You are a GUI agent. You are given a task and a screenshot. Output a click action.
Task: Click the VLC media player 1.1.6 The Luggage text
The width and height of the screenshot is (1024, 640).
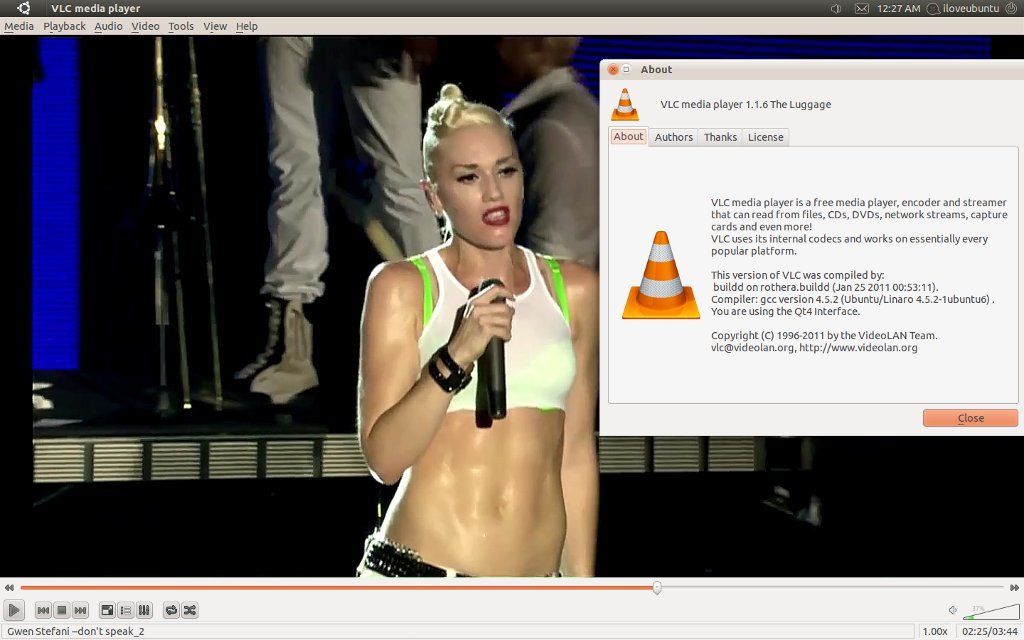click(x=746, y=104)
